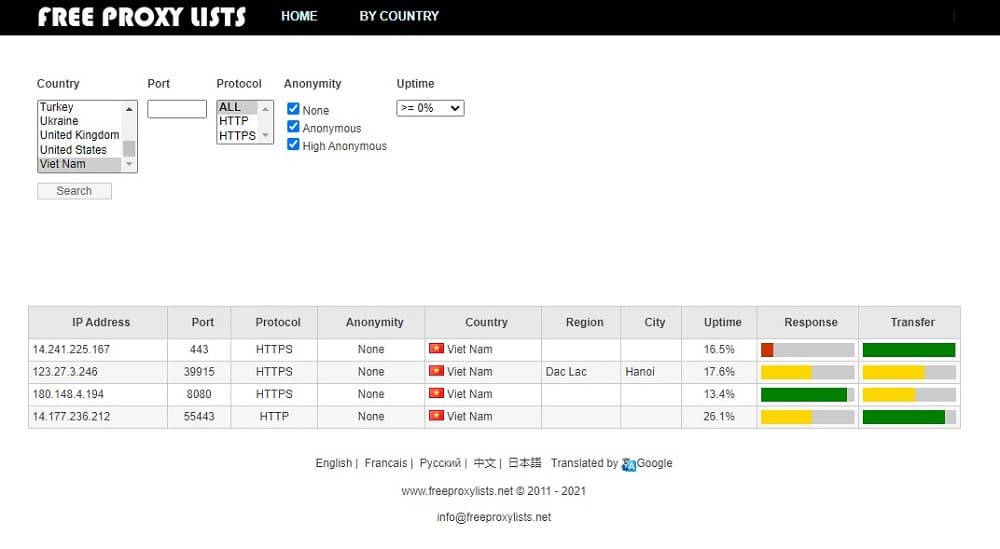
Task: Sort by the Uptime column header
Action: [x=723, y=323]
